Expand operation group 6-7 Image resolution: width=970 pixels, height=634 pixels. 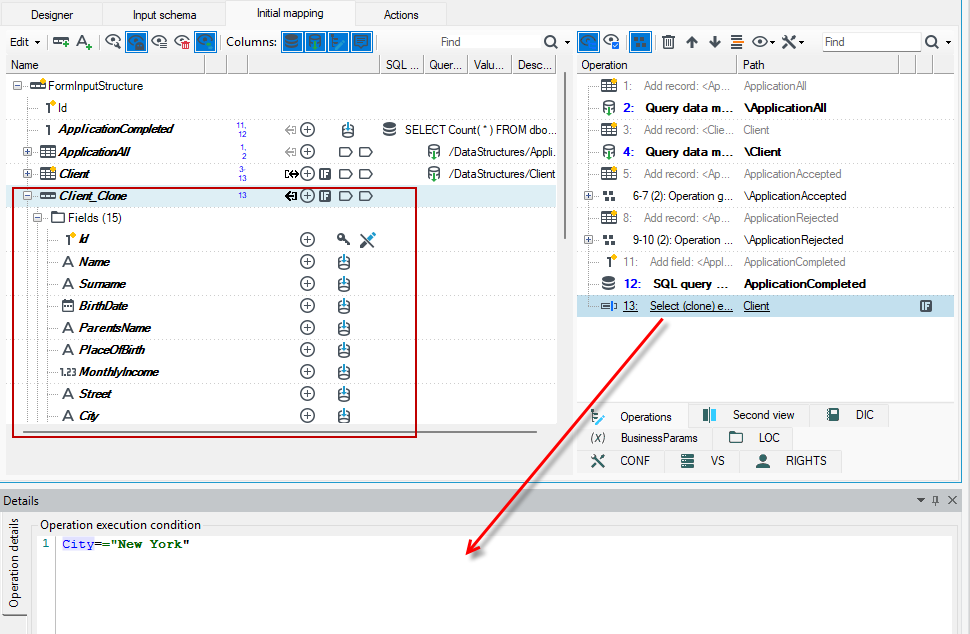[x=588, y=195]
